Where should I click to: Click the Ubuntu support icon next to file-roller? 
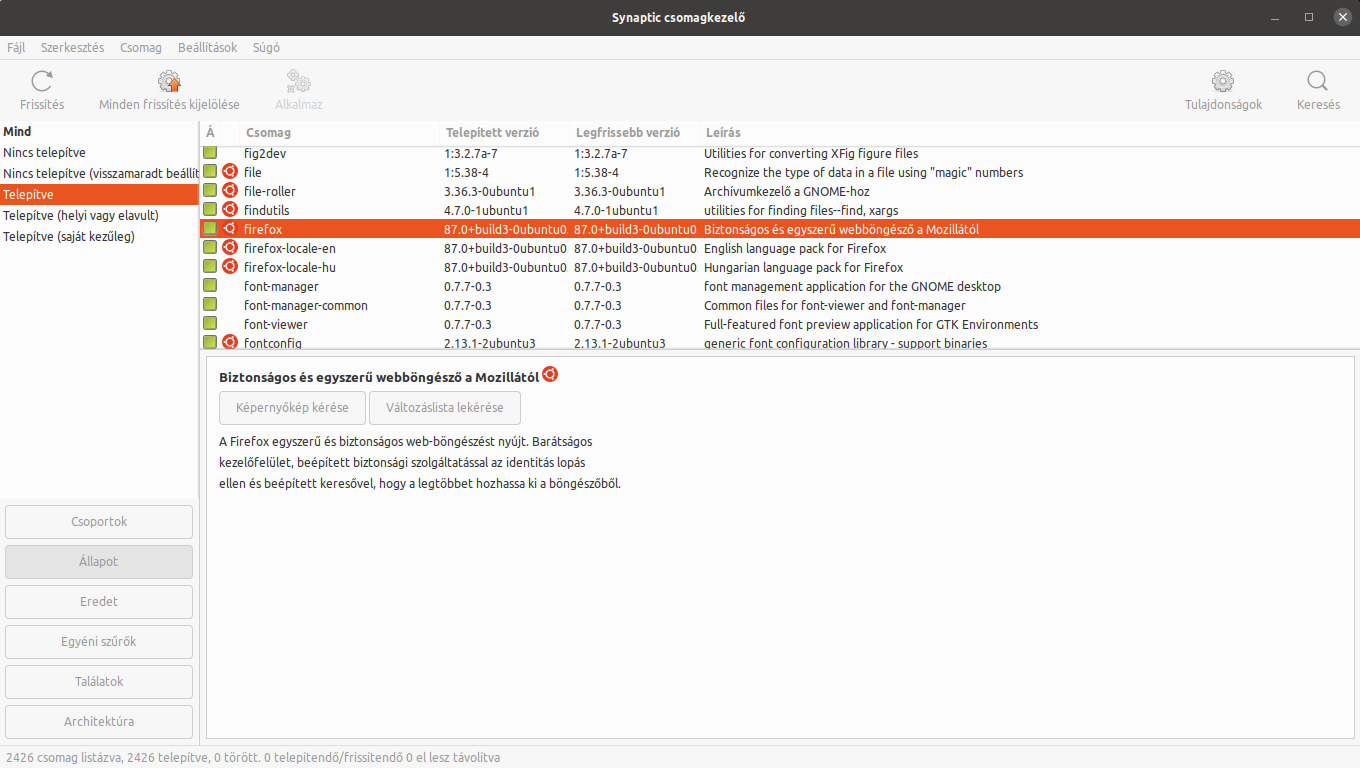click(229, 191)
